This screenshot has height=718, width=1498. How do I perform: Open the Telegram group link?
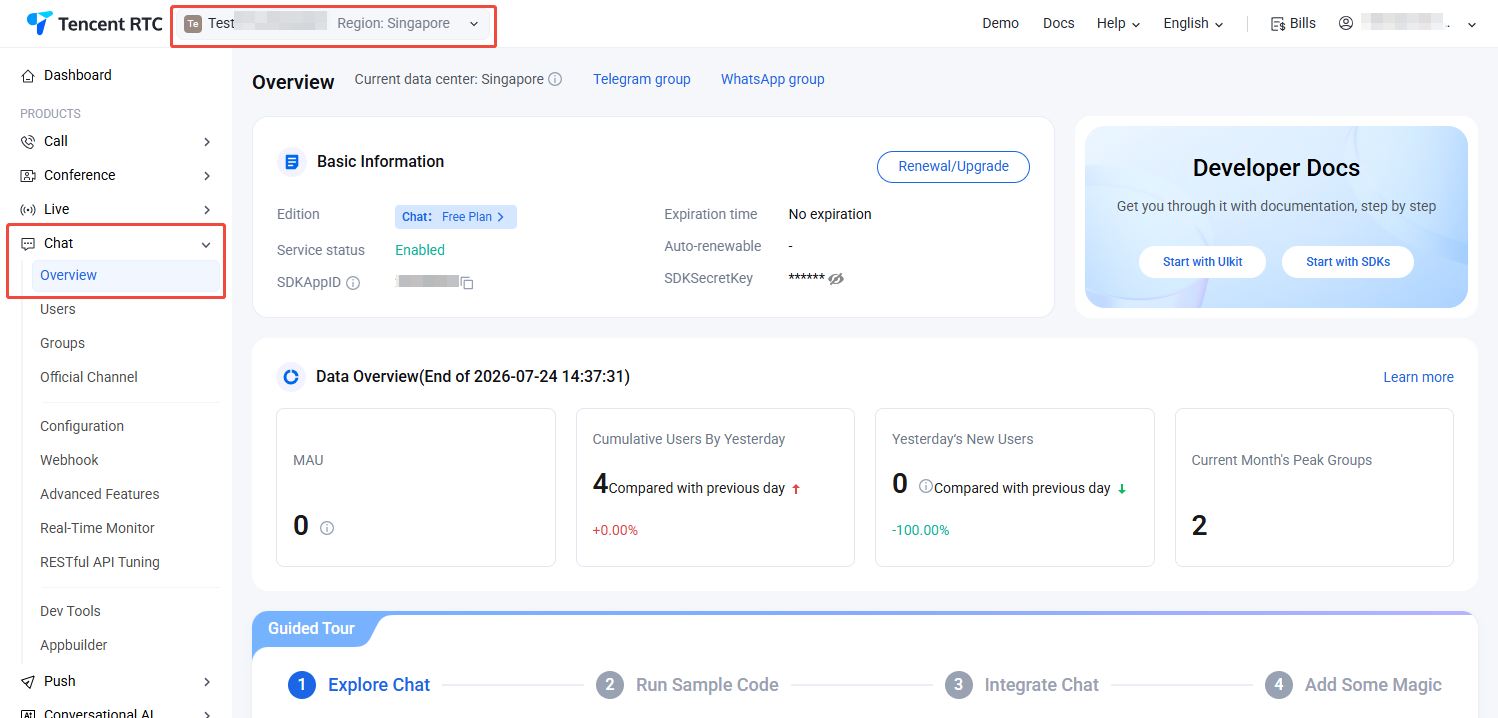click(642, 79)
